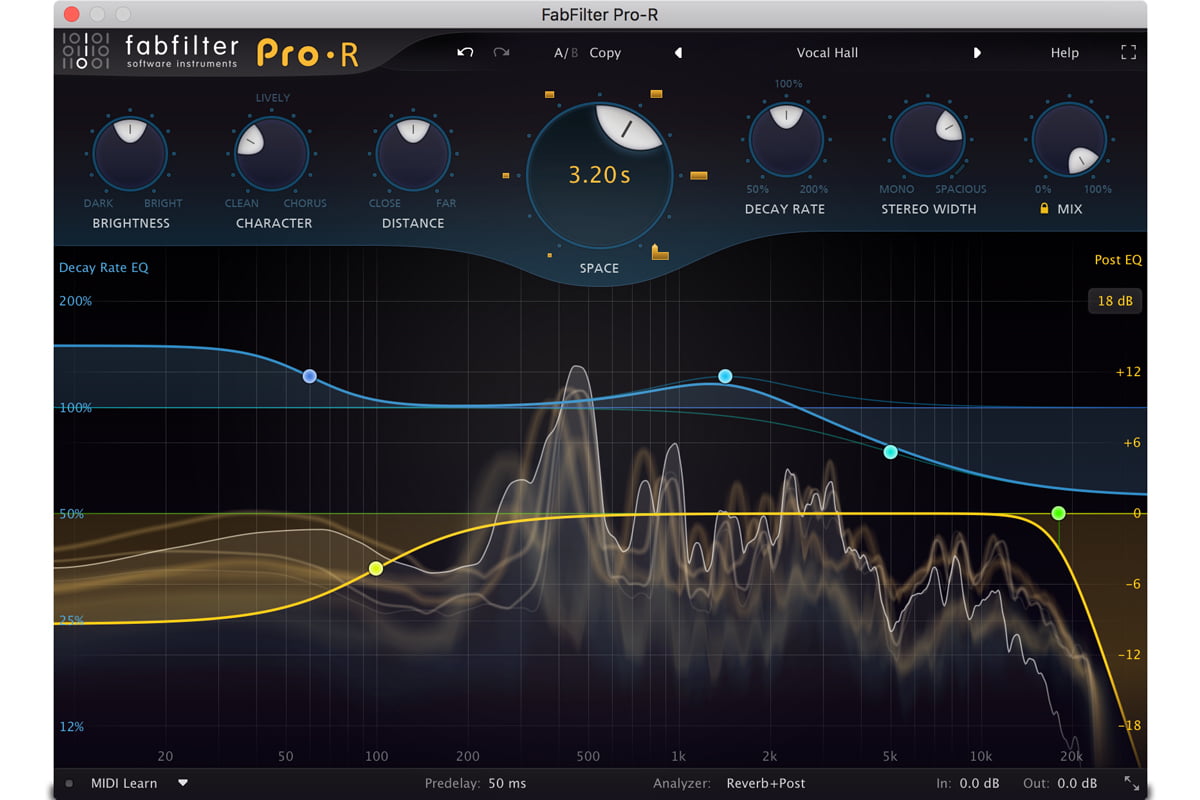Select the cyan decay EQ node near 1.5 kHz
Image resolution: width=1200 pixels, height=800 pixels.
coord(725,376)
